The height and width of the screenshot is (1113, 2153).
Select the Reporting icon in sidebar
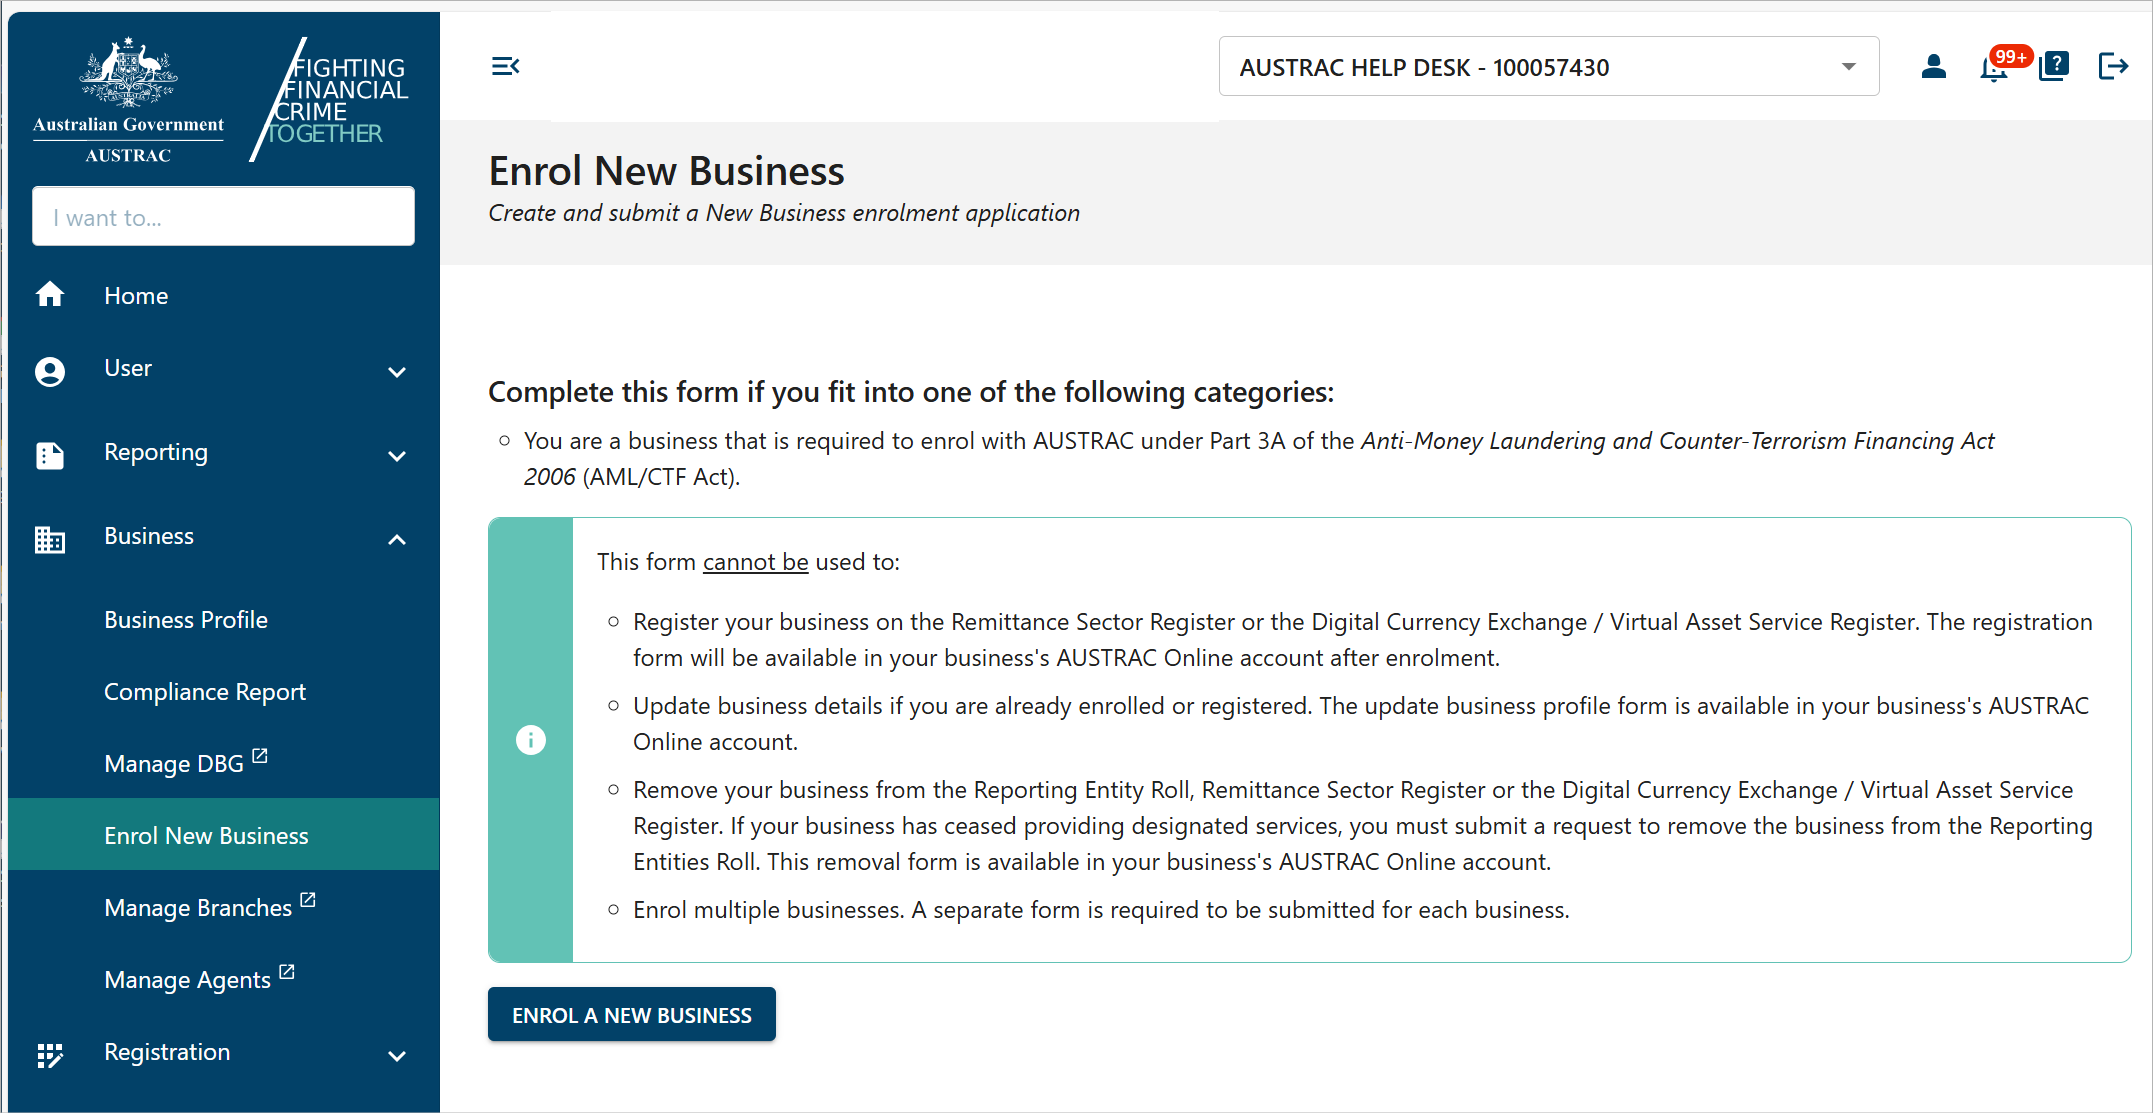pyautogui.click(x=49, y=455)
